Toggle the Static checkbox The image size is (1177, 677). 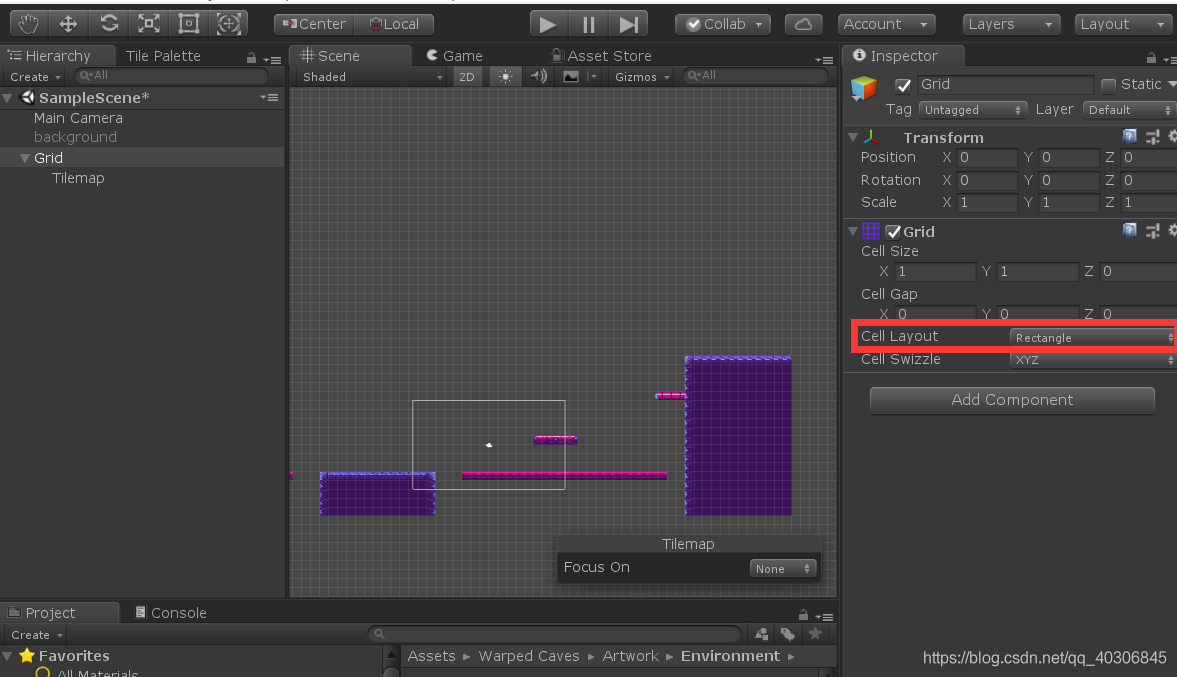click(1108, 85)
